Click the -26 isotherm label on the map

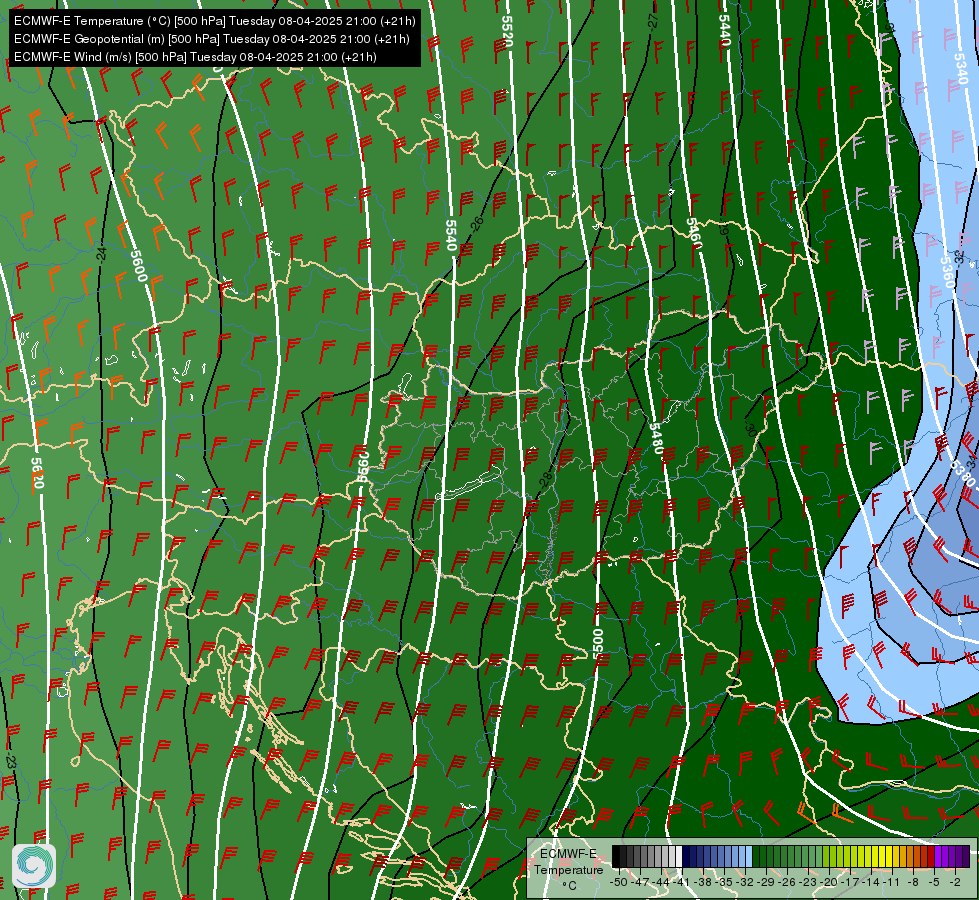coord(476,223)
